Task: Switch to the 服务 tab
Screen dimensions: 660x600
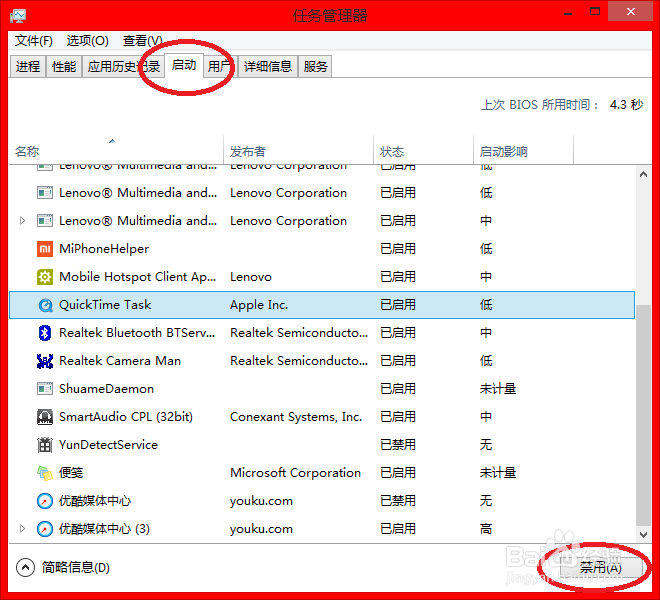Action: 315,67
